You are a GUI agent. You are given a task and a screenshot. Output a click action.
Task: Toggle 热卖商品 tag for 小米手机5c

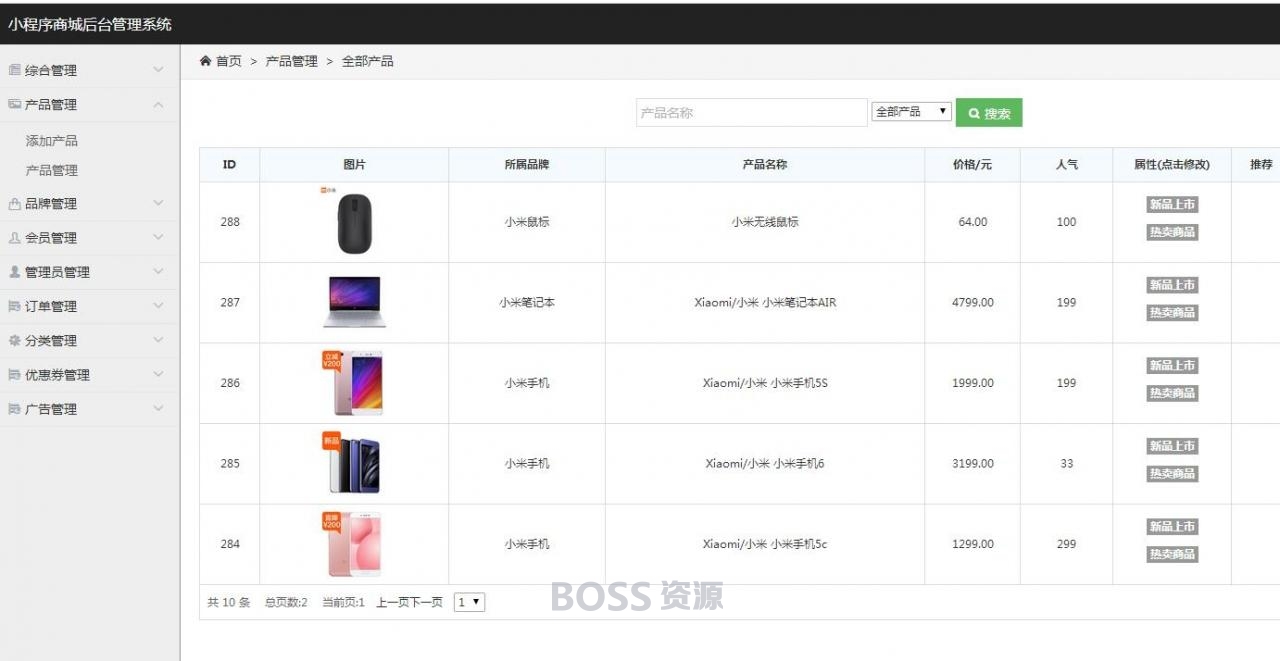pyautogui.click(x=1172, y=554)
